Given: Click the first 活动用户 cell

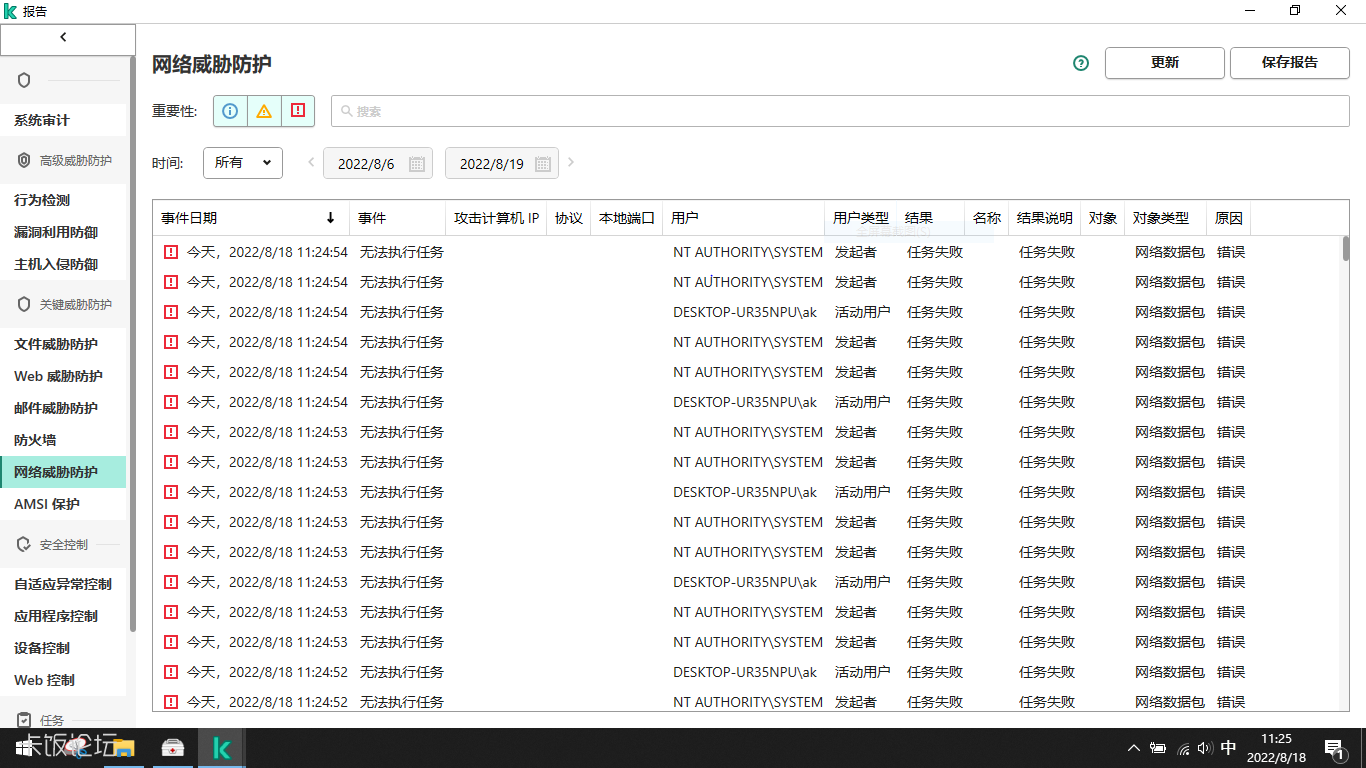Looking at the screenshot, I should click(862, 312).
